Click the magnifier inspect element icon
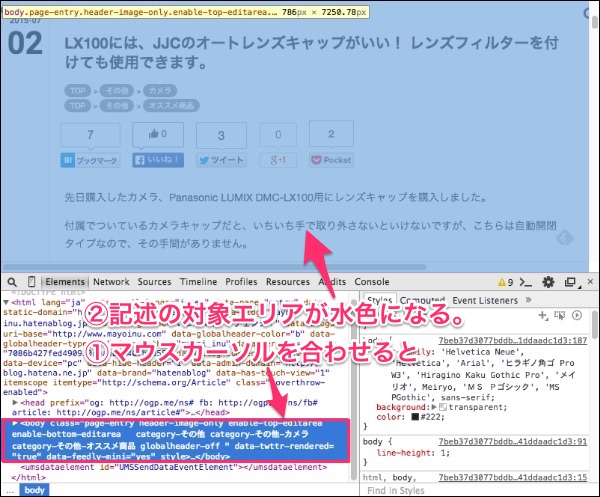 12,282
